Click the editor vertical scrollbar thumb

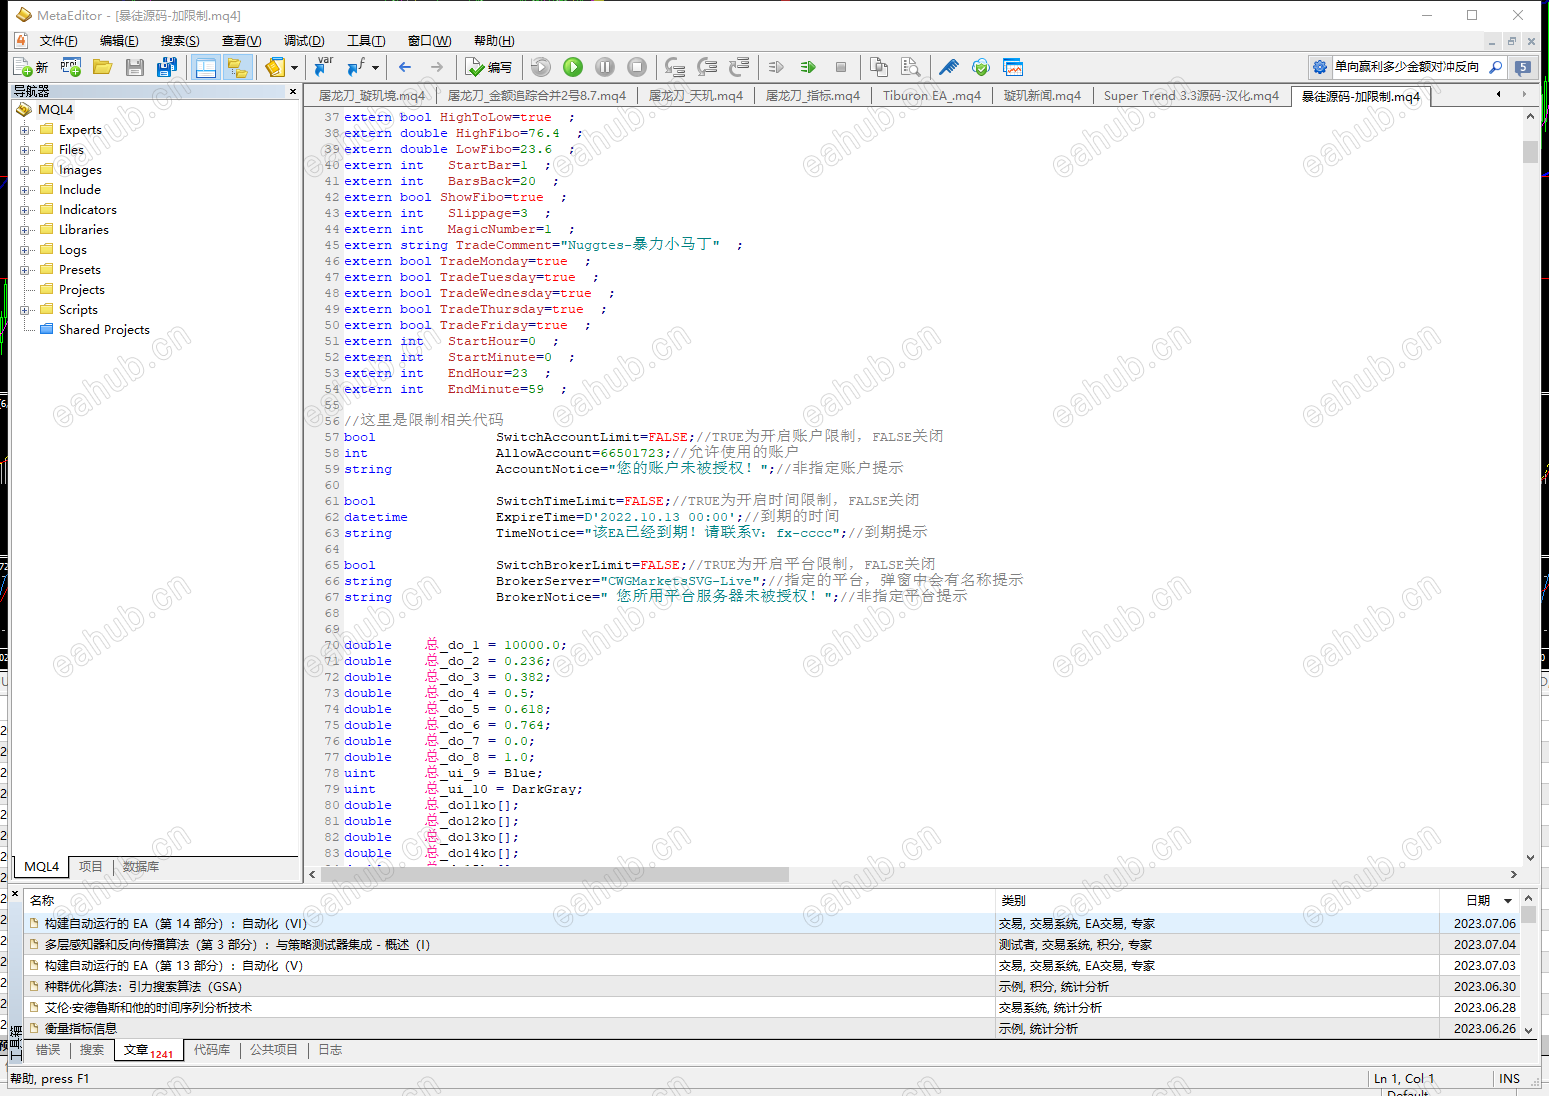[x=1530, y=152]
